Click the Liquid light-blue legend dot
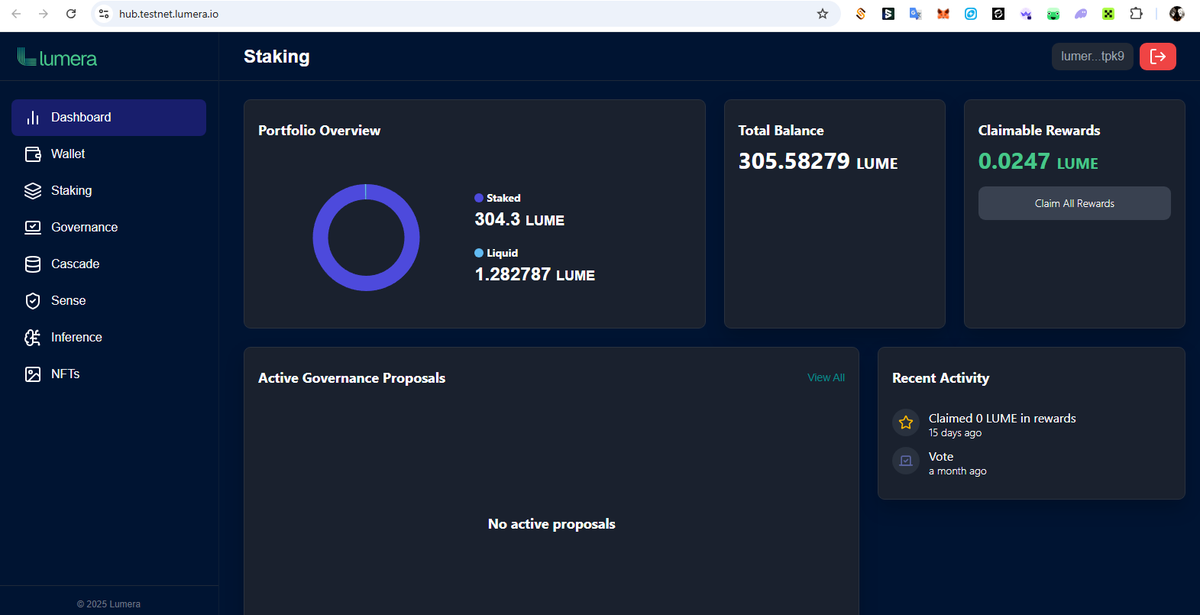This screenshot has height=615, width=1200. point(479,253)
